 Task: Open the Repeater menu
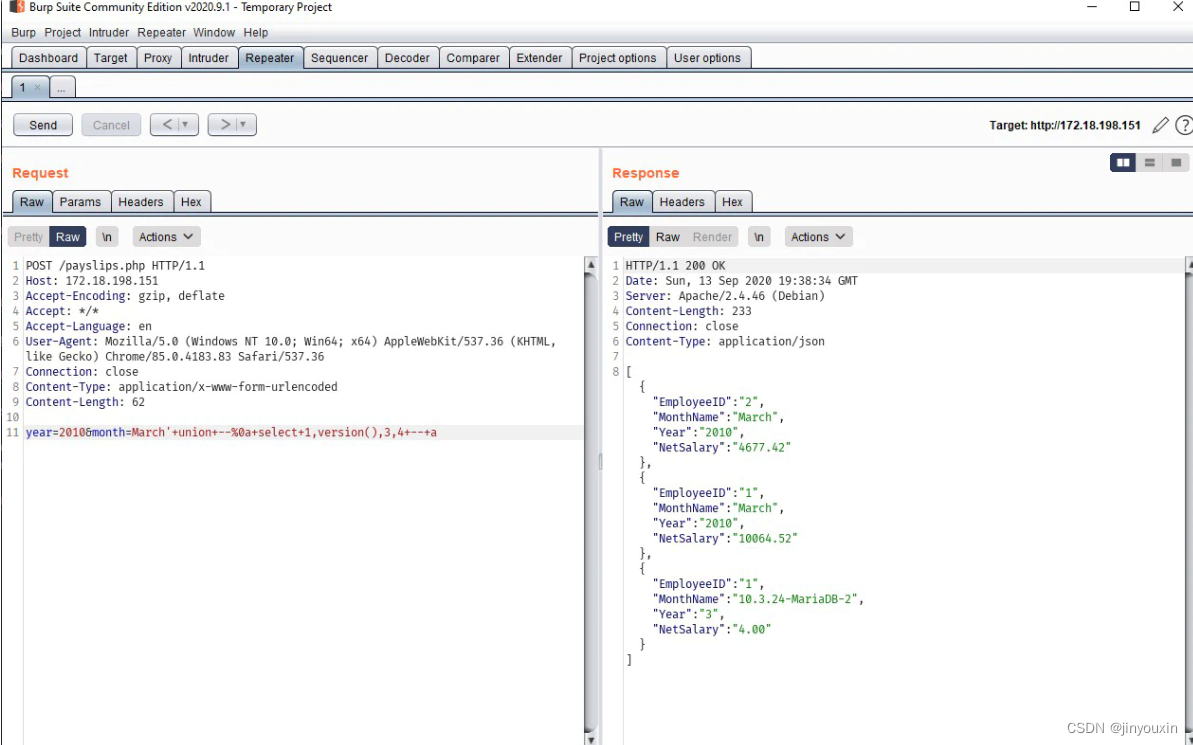tap(161, 33)
